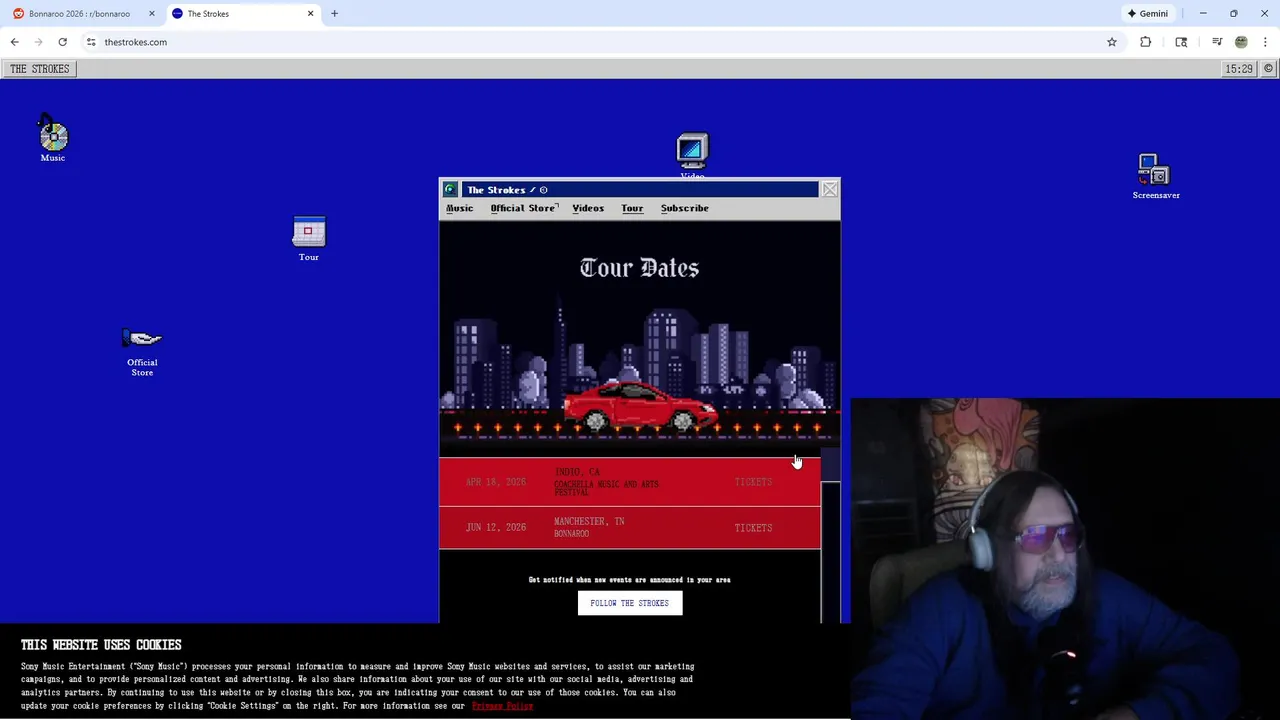Screen dimensions: 1280x720
Task: Open the Official Store menu item
Action: [x=523, y=208]
